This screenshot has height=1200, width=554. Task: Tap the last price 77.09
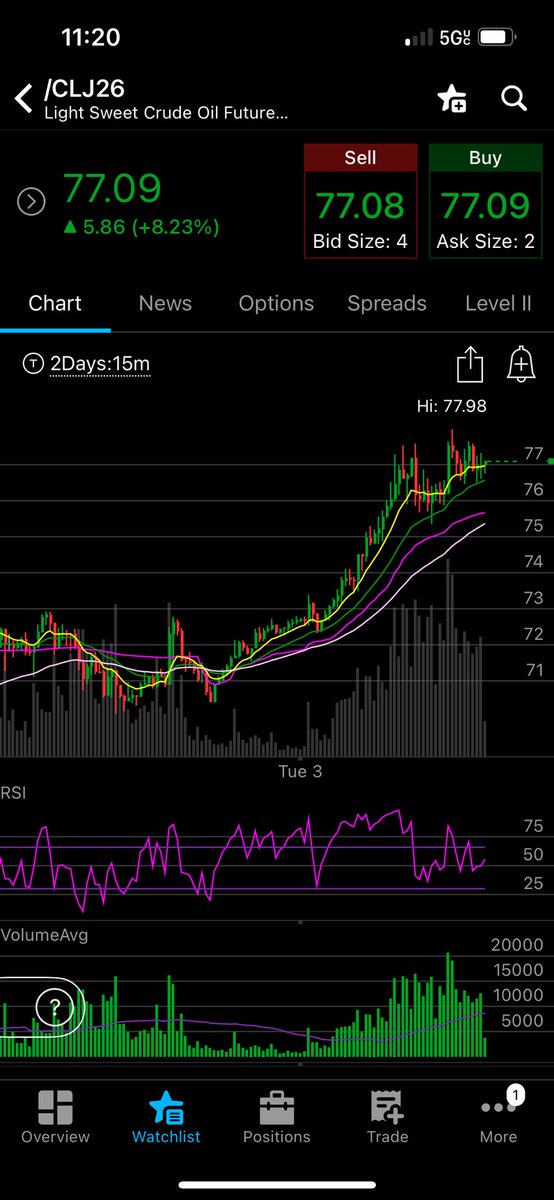pos(112,188)
